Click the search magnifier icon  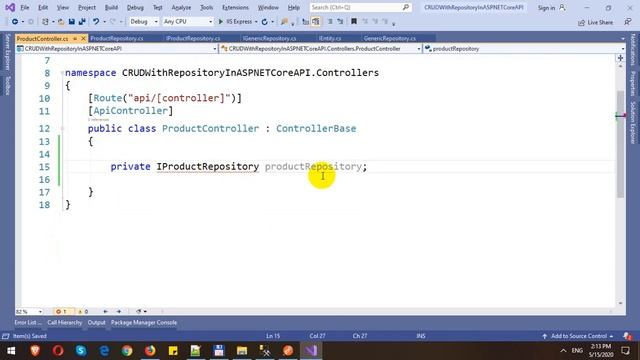pyautogui.click(x=405, y=7)
